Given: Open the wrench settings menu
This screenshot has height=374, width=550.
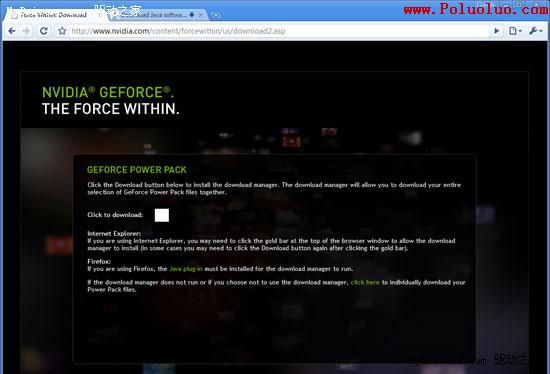Looking at the screenshot, I should [536, 31].
